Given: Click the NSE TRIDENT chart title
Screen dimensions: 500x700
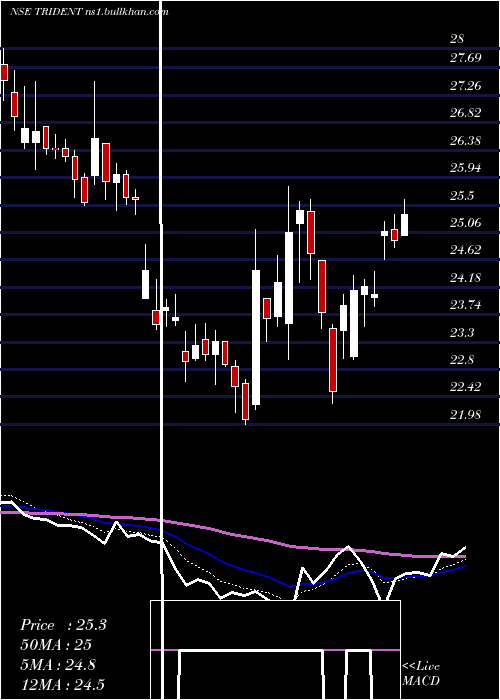Looking at the screenshot, I should (89, 12).
